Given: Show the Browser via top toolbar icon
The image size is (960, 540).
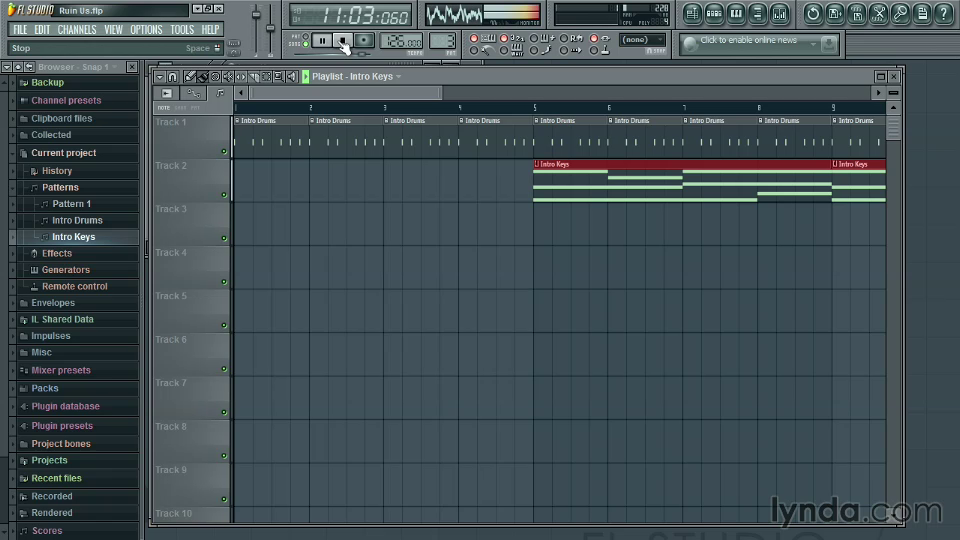Looking at the screenshot, I should [758, 13].
